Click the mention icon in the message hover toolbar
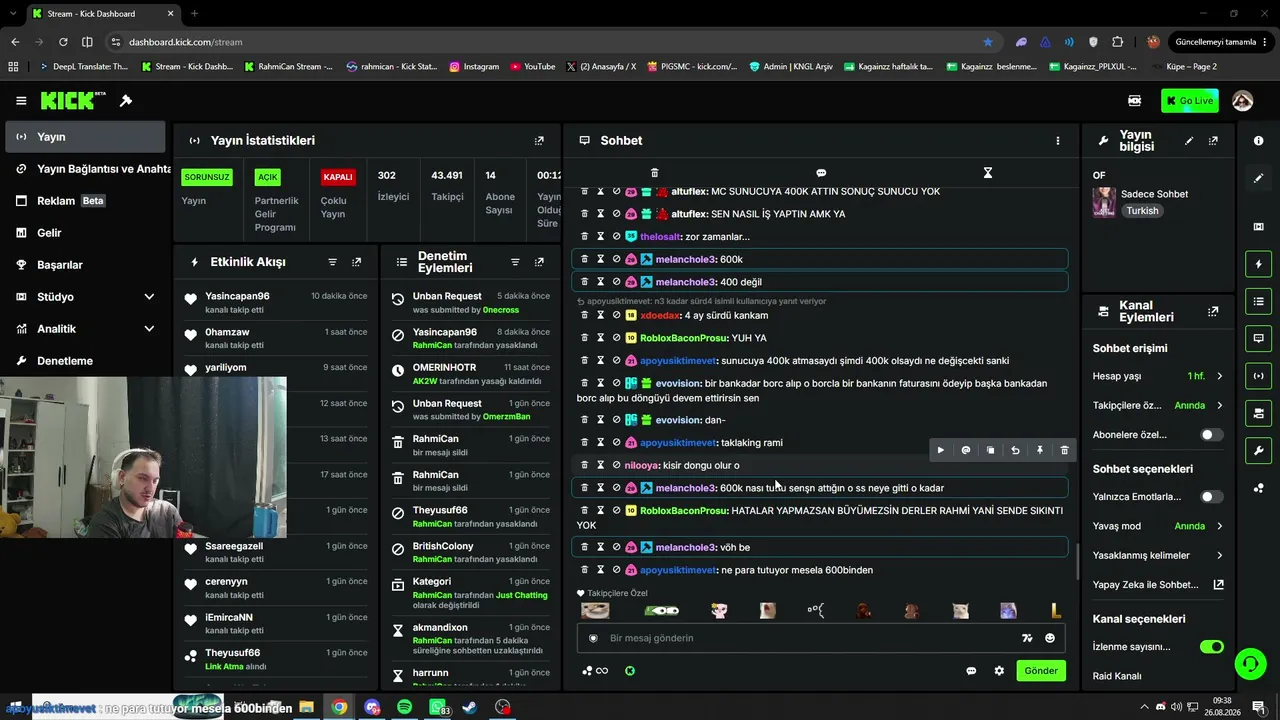Screen dimensions: 1280x720 [x=965, y=450]
